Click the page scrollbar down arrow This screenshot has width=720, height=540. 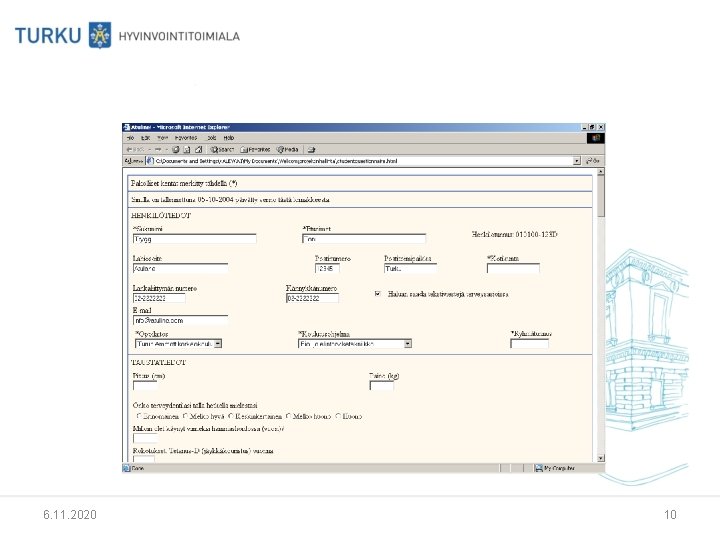600,458
